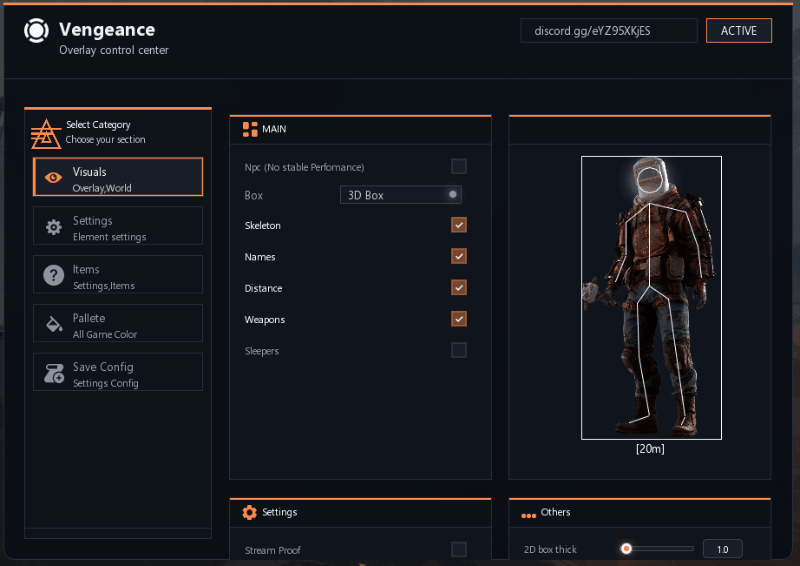Click the eye icon for Visuals
The width and height of the screenshot is (800, 566).
[x=54, y=178]
